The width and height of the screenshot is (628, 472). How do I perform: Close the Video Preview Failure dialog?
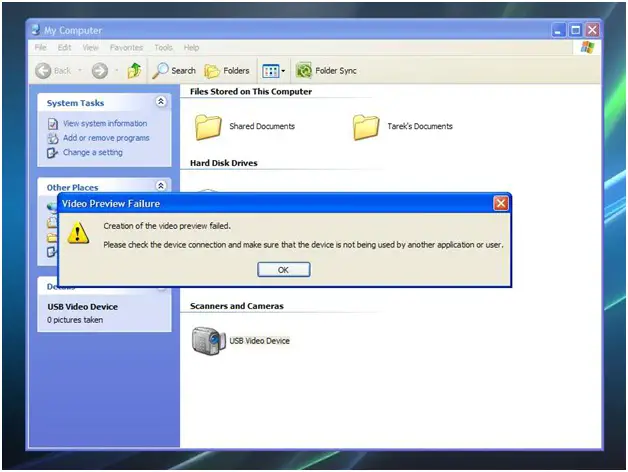[500, 203]
